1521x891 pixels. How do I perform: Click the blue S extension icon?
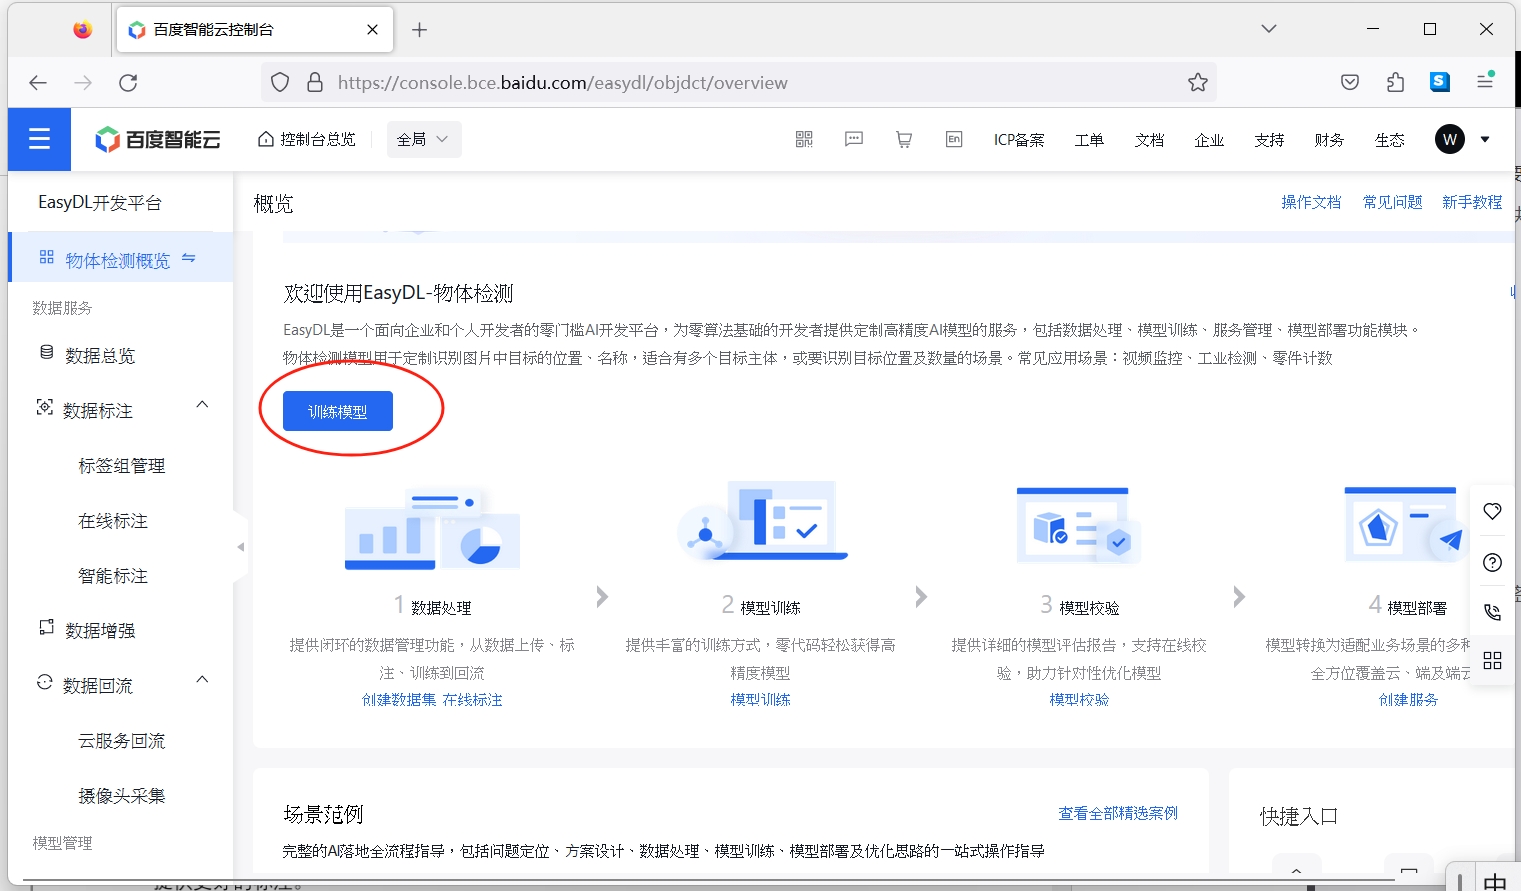pyautogui.click(x=1440, y=83)
